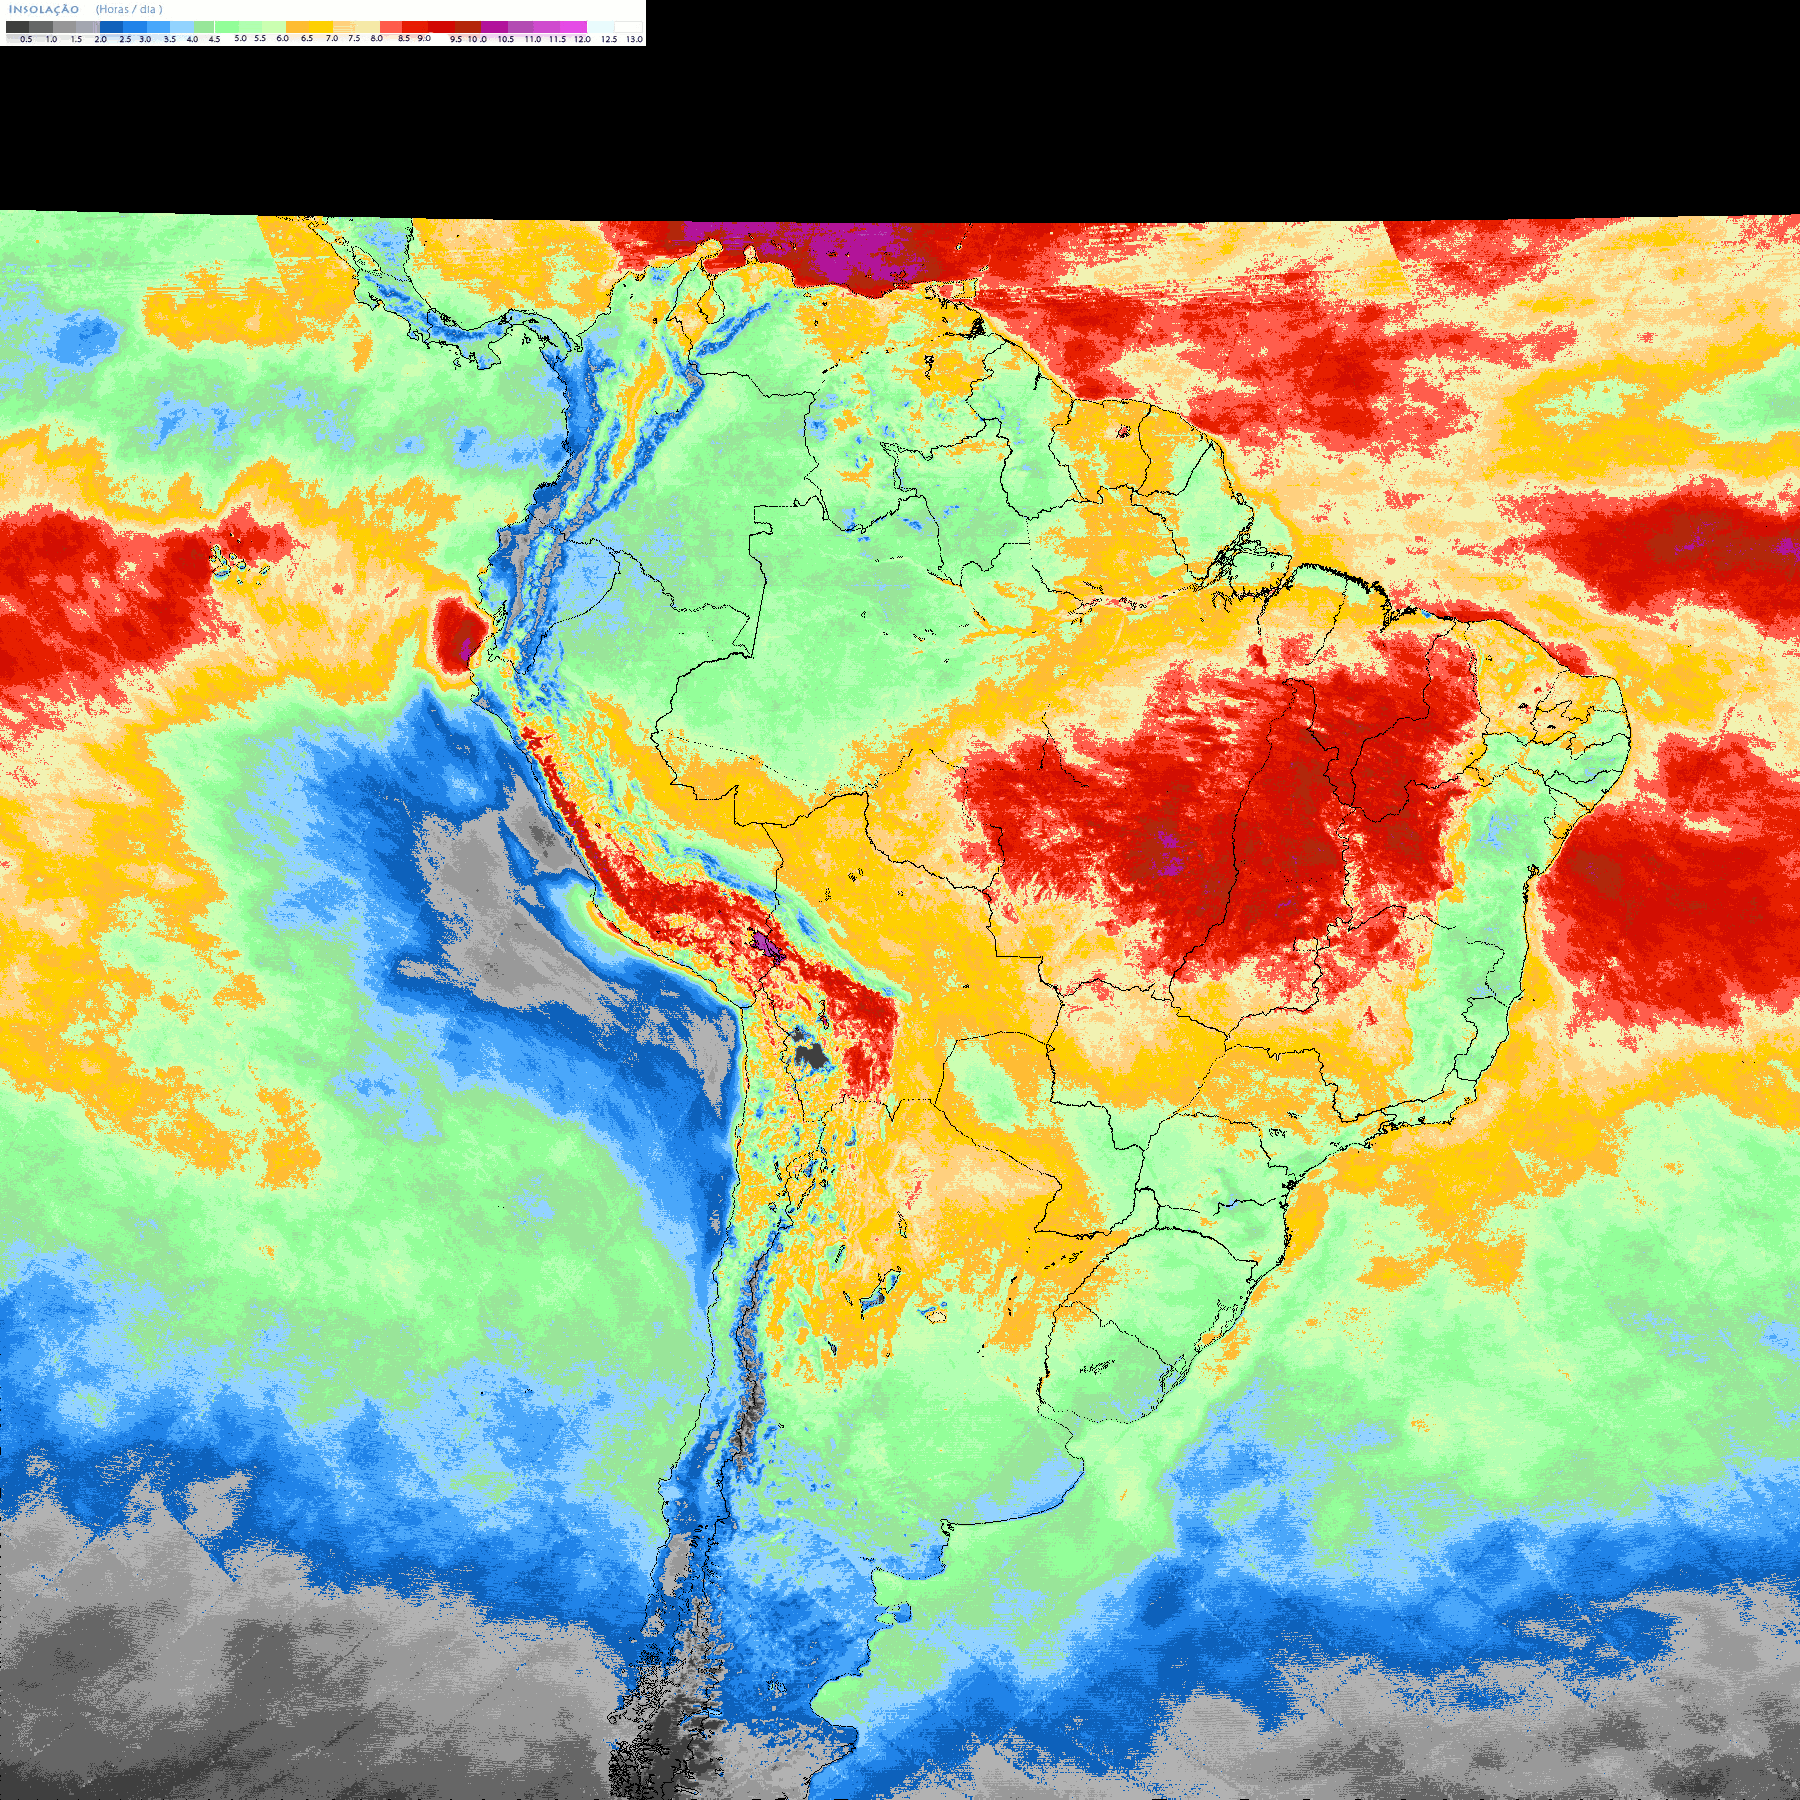Select the orange swatch between 6.0 and 6.5
The width and height of the screenshot is (1800, 1800).
click(298, 27)
